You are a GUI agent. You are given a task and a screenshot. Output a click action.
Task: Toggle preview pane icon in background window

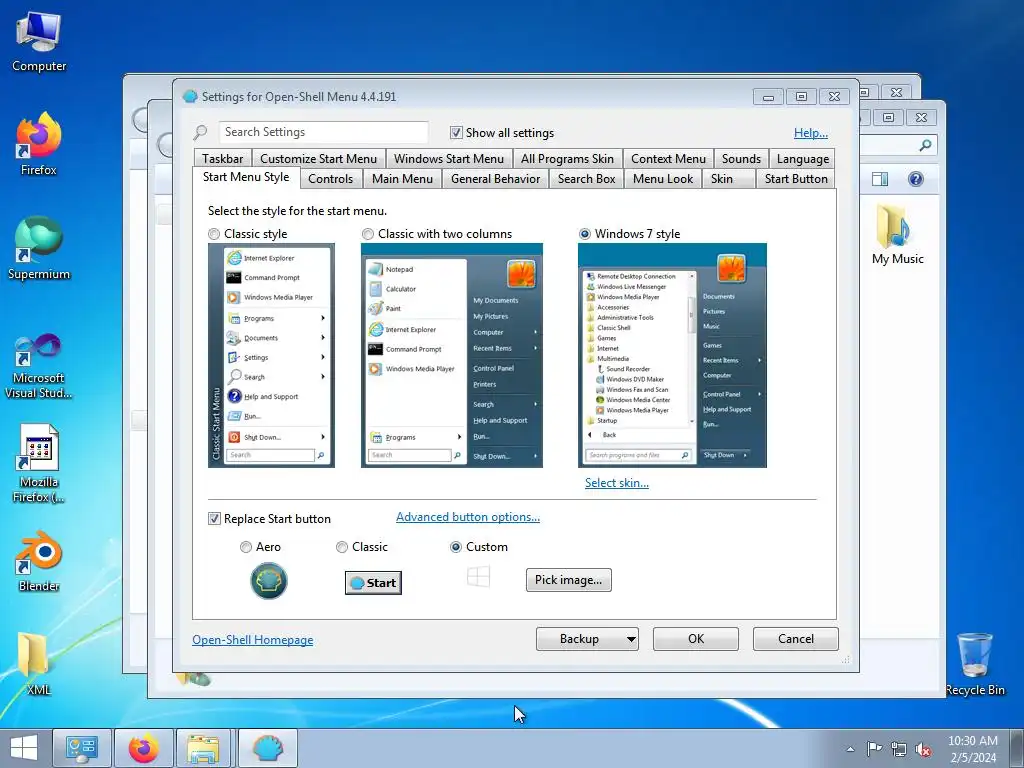coord(880,179)
